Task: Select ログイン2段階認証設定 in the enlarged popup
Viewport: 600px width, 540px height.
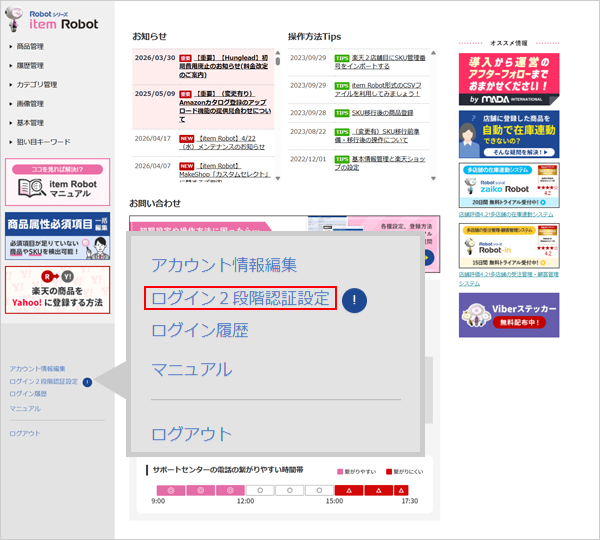Action: point(240,298)
